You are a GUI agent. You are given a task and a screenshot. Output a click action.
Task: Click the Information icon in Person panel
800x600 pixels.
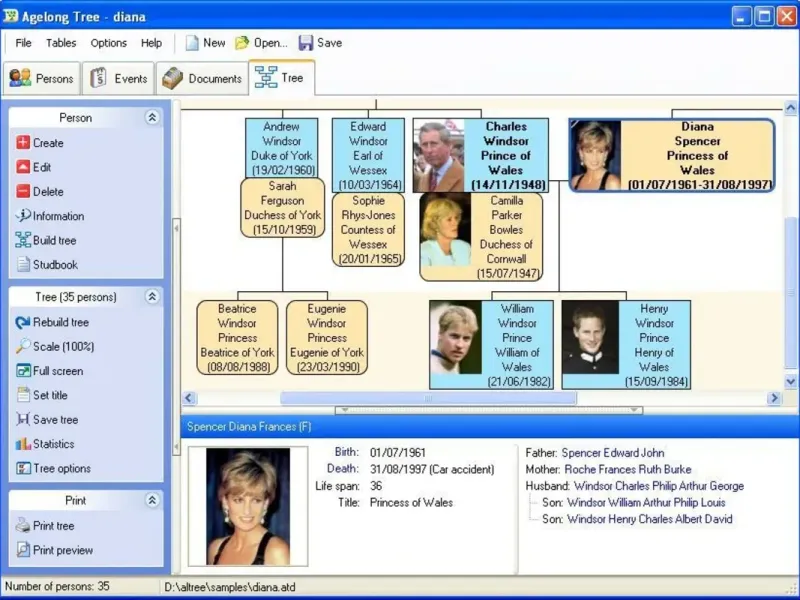pos(23,215)
